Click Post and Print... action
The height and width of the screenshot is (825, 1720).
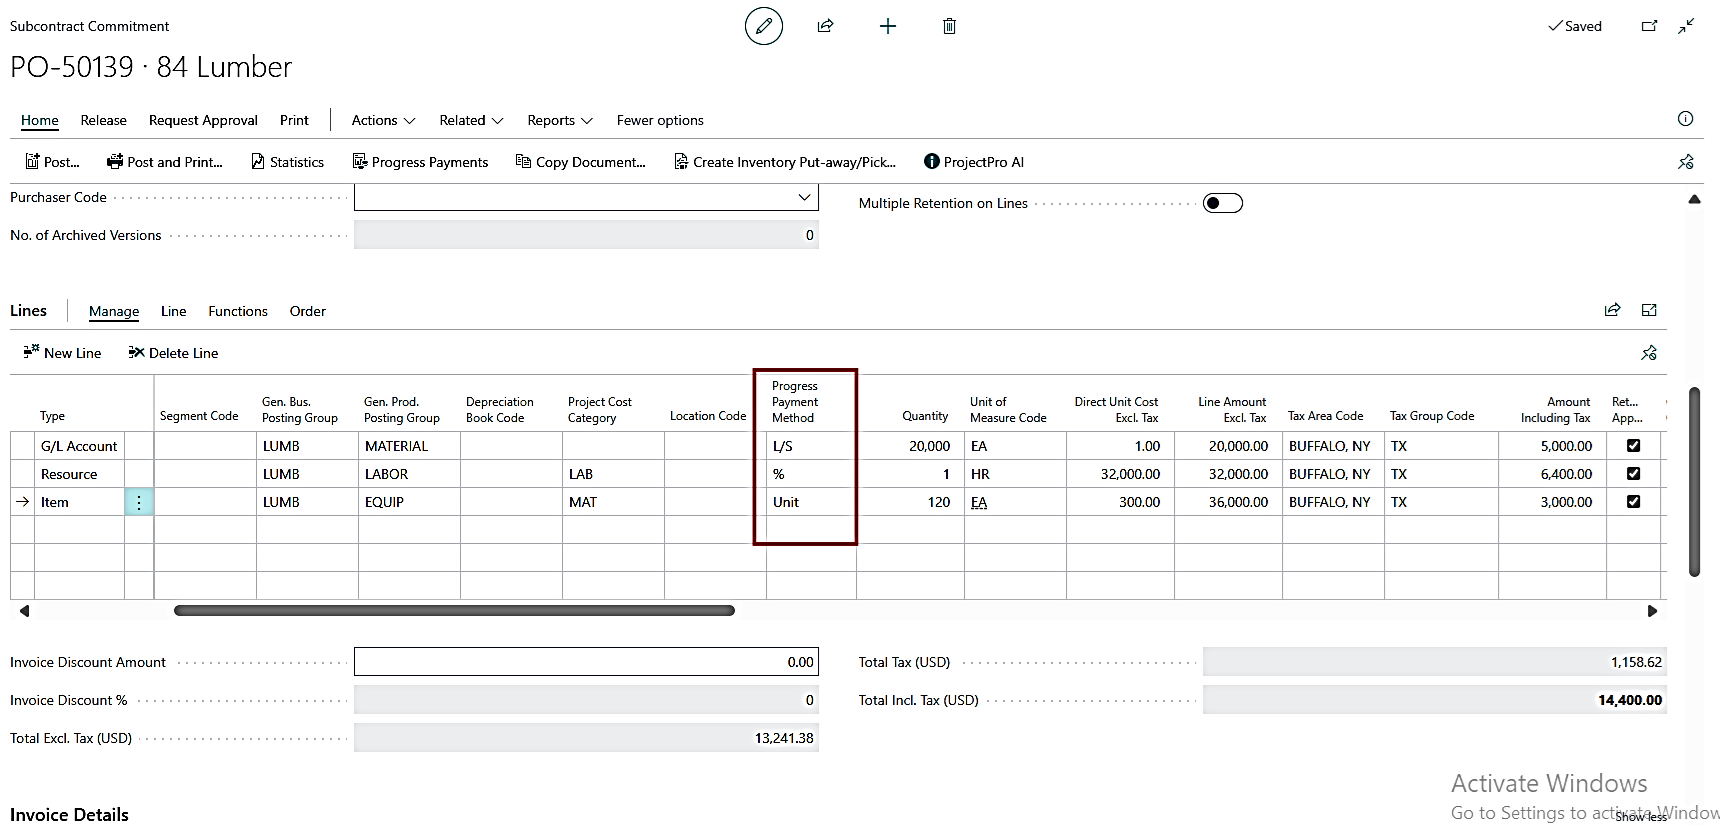(x=165, y=162)
